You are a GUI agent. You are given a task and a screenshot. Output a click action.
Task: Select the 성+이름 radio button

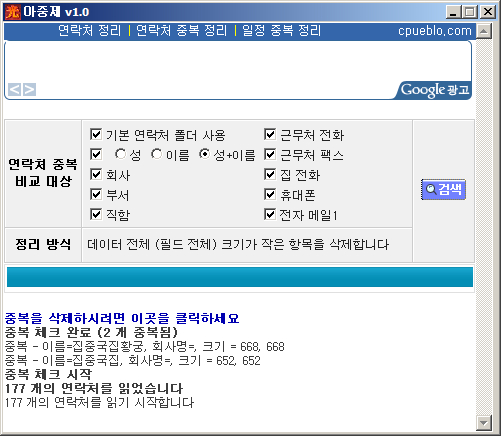(x=204, y=154)
